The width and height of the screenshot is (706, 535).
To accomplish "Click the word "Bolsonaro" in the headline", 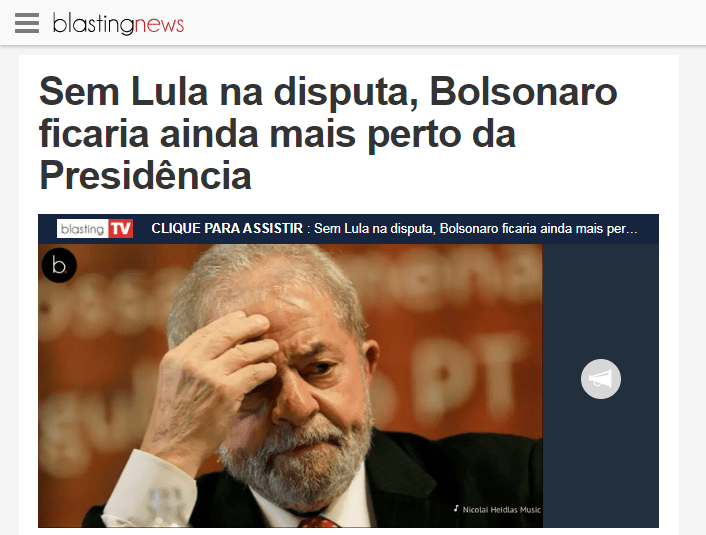I will [x=523, y=92].
